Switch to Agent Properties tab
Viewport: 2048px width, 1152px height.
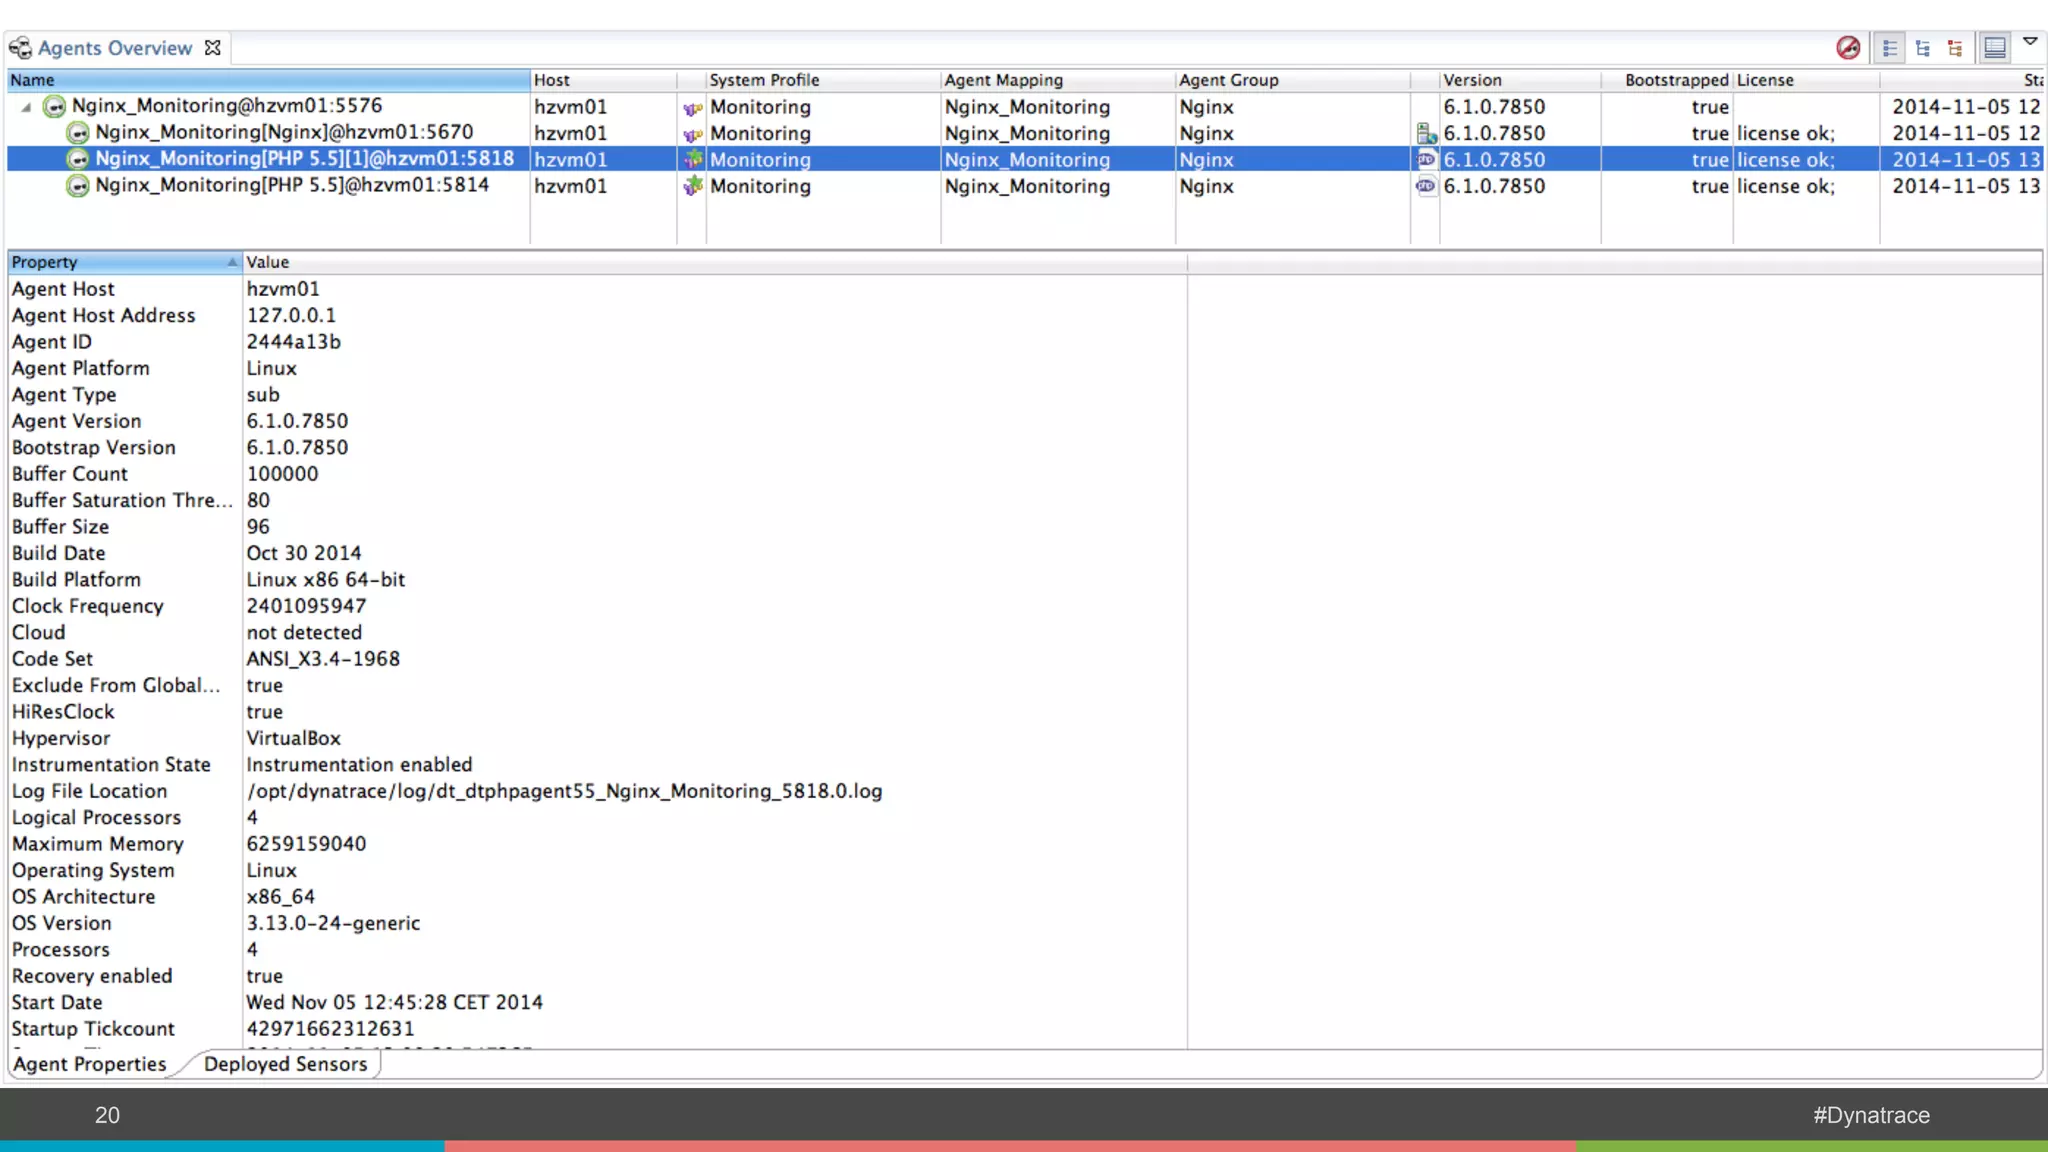(90, 1064)
